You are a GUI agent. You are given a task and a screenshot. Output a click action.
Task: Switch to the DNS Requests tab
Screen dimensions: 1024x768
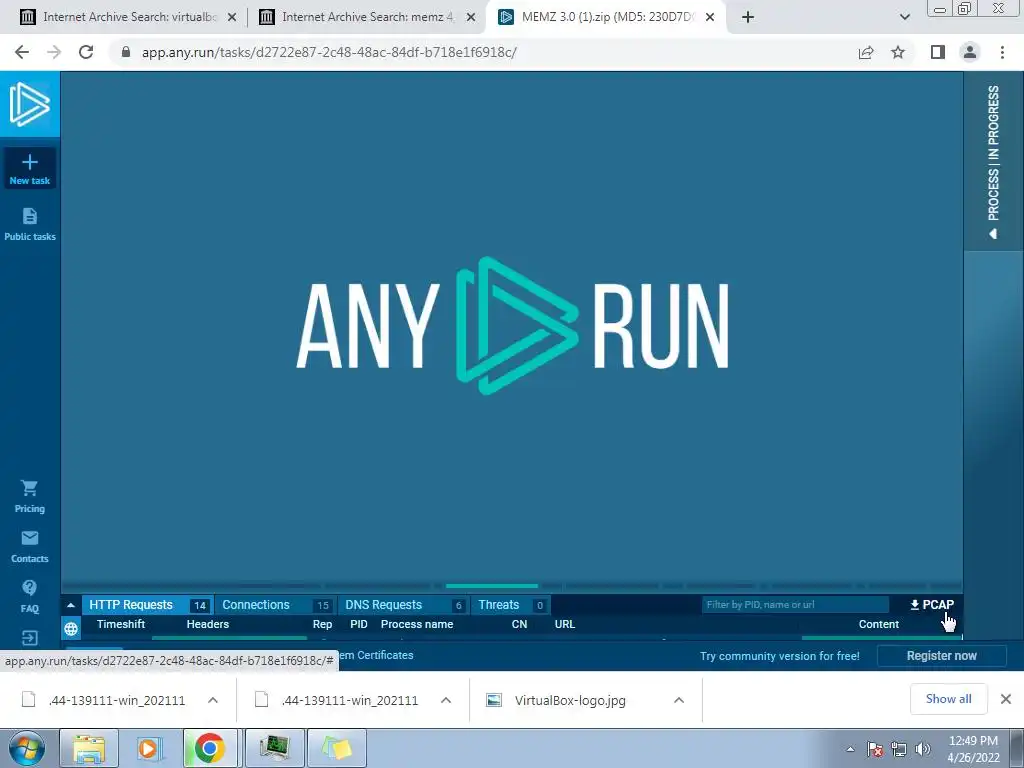tap(404, 605)
